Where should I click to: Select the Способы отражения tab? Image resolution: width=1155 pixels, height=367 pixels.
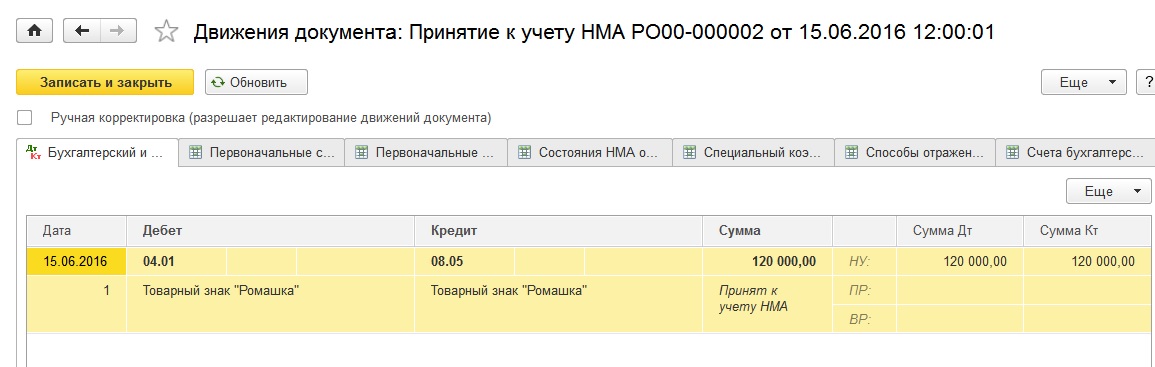tap(915, 153)
